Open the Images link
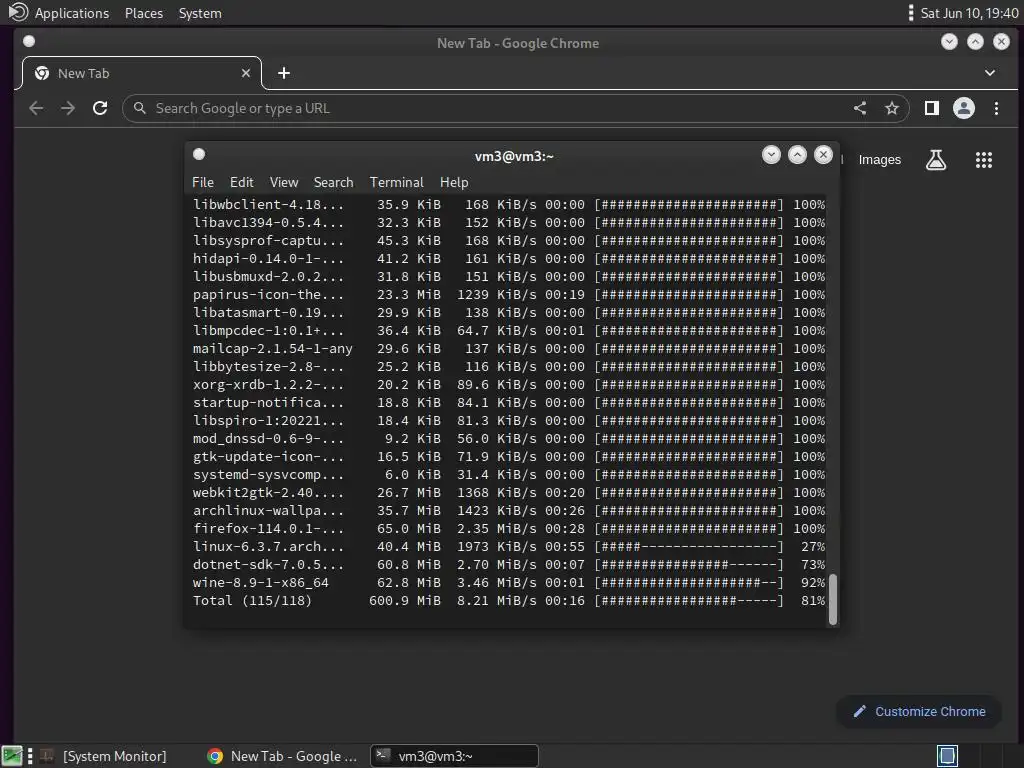Viewport: 1024px width, 768px height. click(880, 160)
